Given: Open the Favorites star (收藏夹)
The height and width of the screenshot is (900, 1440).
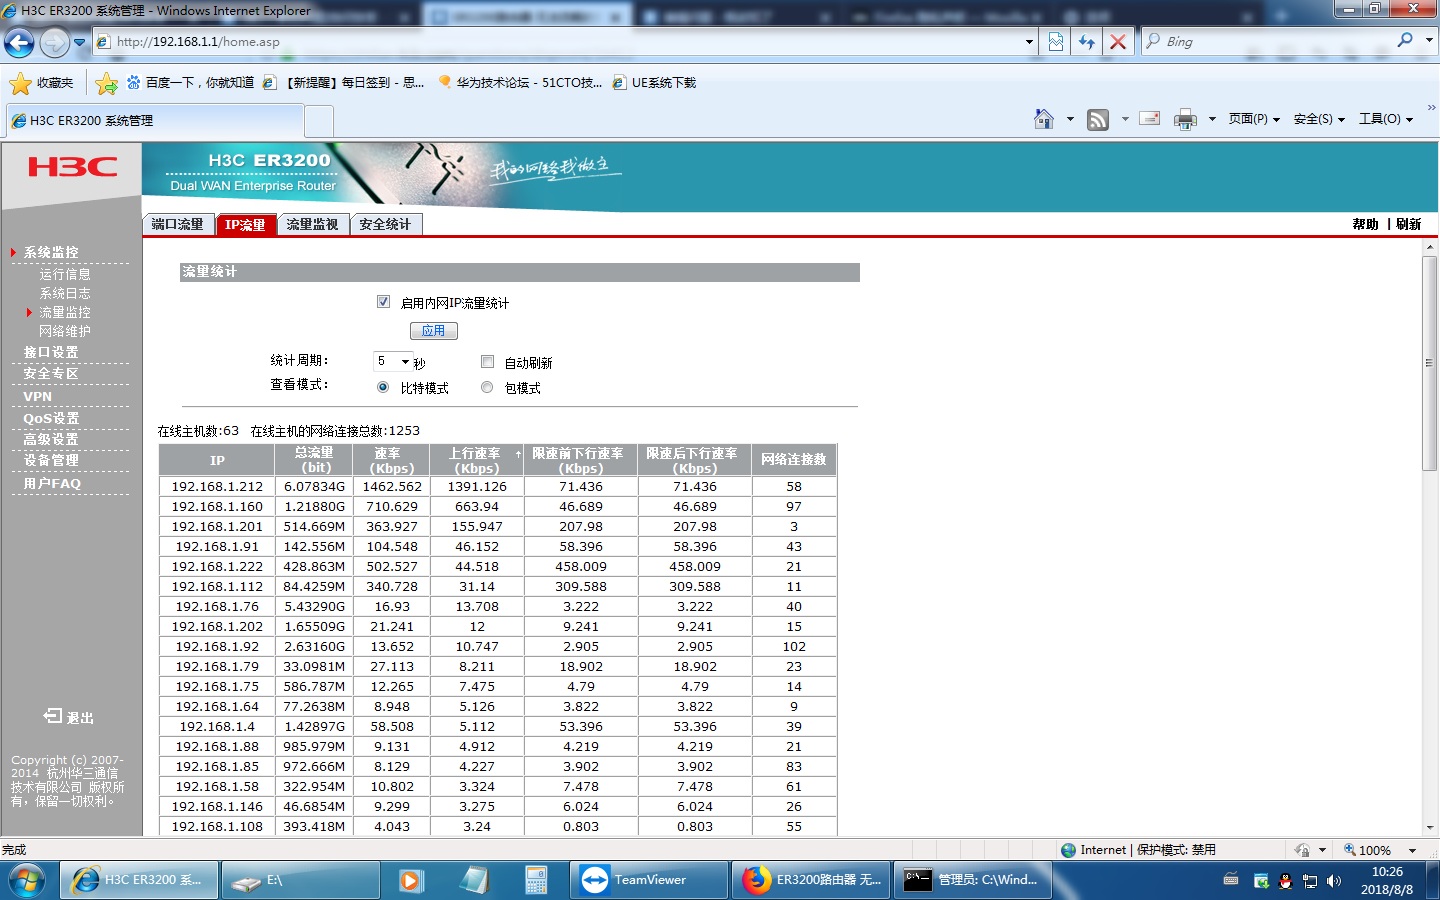Looking at the screenshot, I should click(x=41, y=83).
